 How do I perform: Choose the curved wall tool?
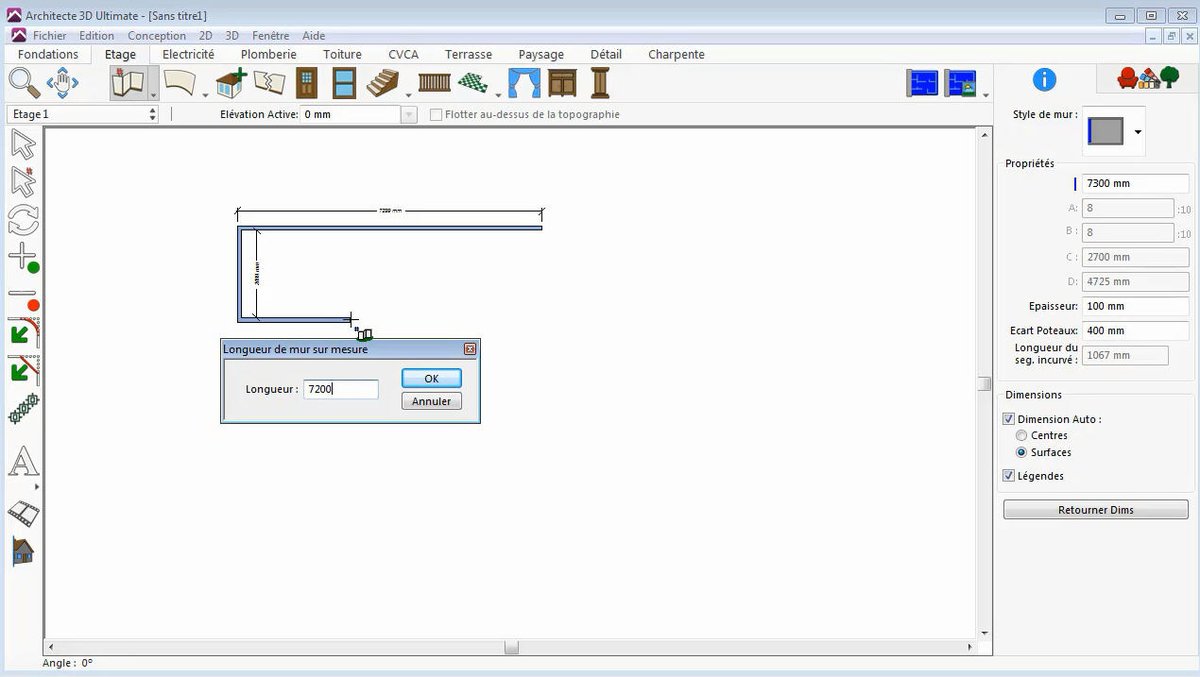pyautogui.click(x=180, y=82)
